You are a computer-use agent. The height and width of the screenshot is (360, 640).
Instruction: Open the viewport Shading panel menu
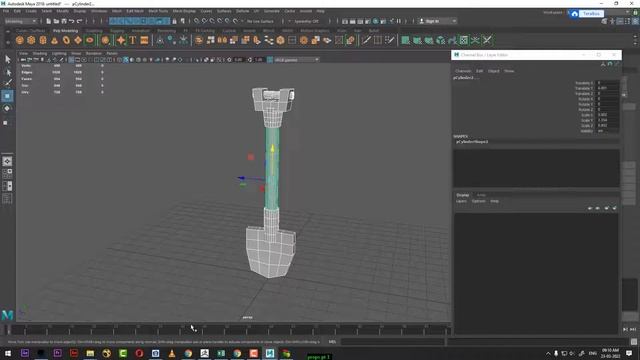point(40,53)
